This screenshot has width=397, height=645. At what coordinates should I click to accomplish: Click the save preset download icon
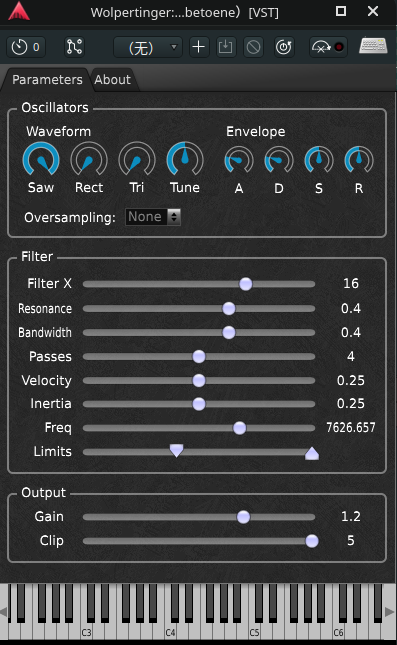click(x=225, y=47)
